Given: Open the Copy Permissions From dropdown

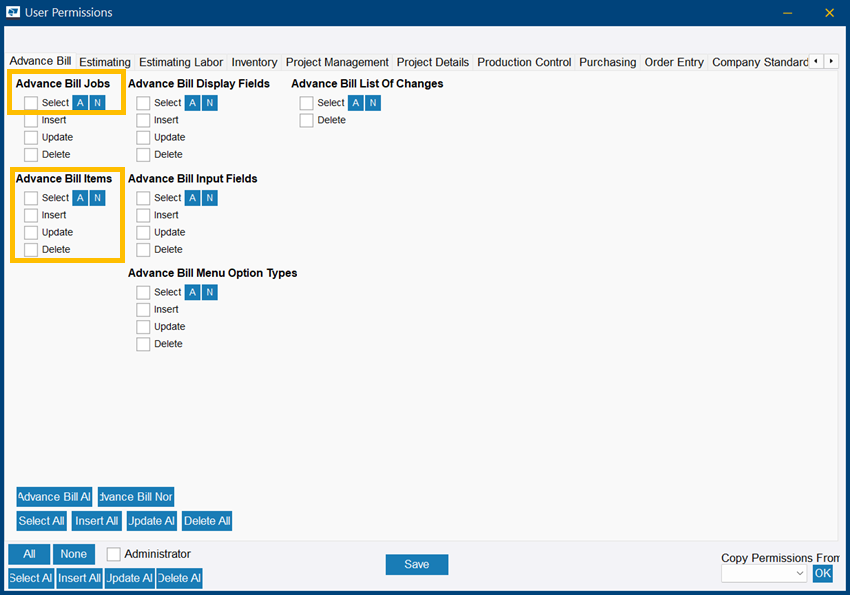Looking at the screenshot, I should click(x=764, y=573).
